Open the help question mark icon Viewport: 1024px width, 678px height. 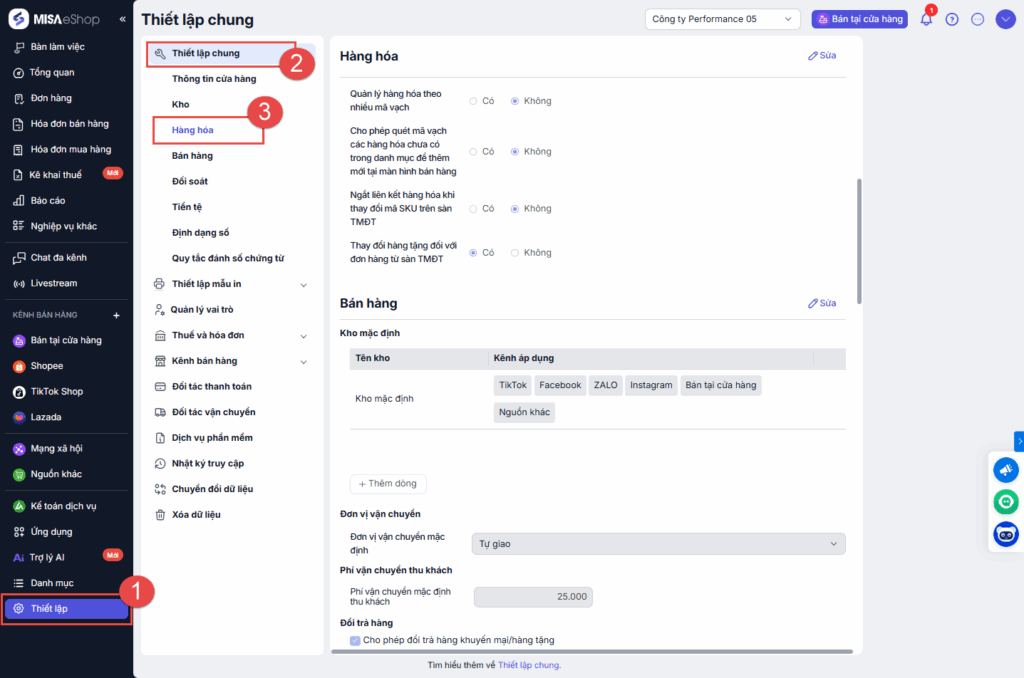(x=952, y=19)
